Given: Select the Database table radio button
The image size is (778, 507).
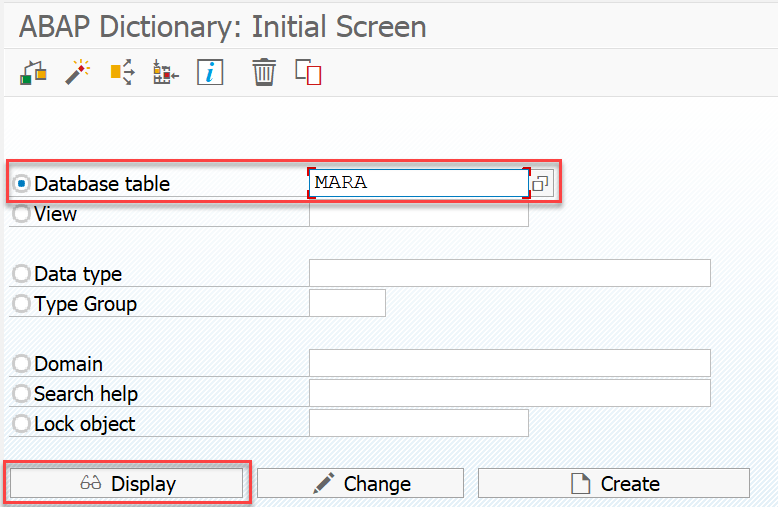Looking at the screenshot, I should (22, 184).
